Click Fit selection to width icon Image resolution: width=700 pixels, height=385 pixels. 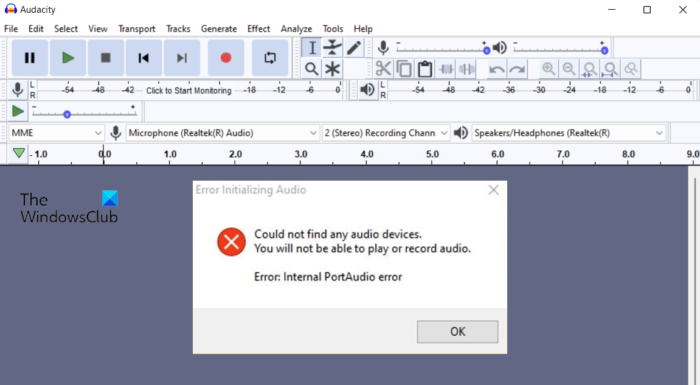click(x=589, y=69)
